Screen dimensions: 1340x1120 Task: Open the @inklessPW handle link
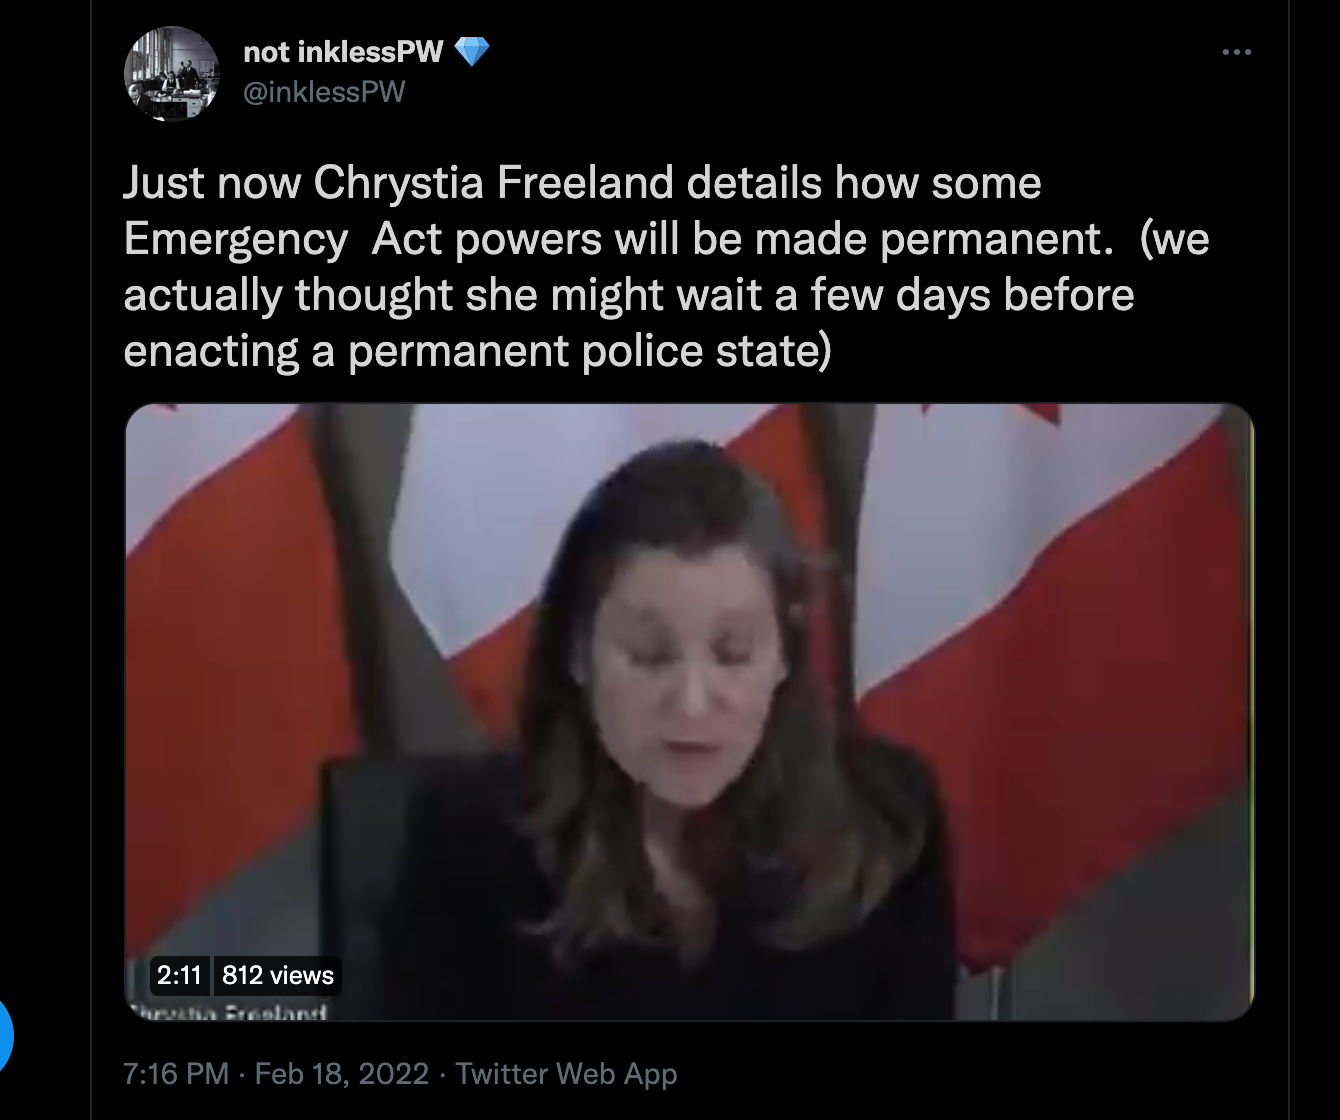pos(324,92)
